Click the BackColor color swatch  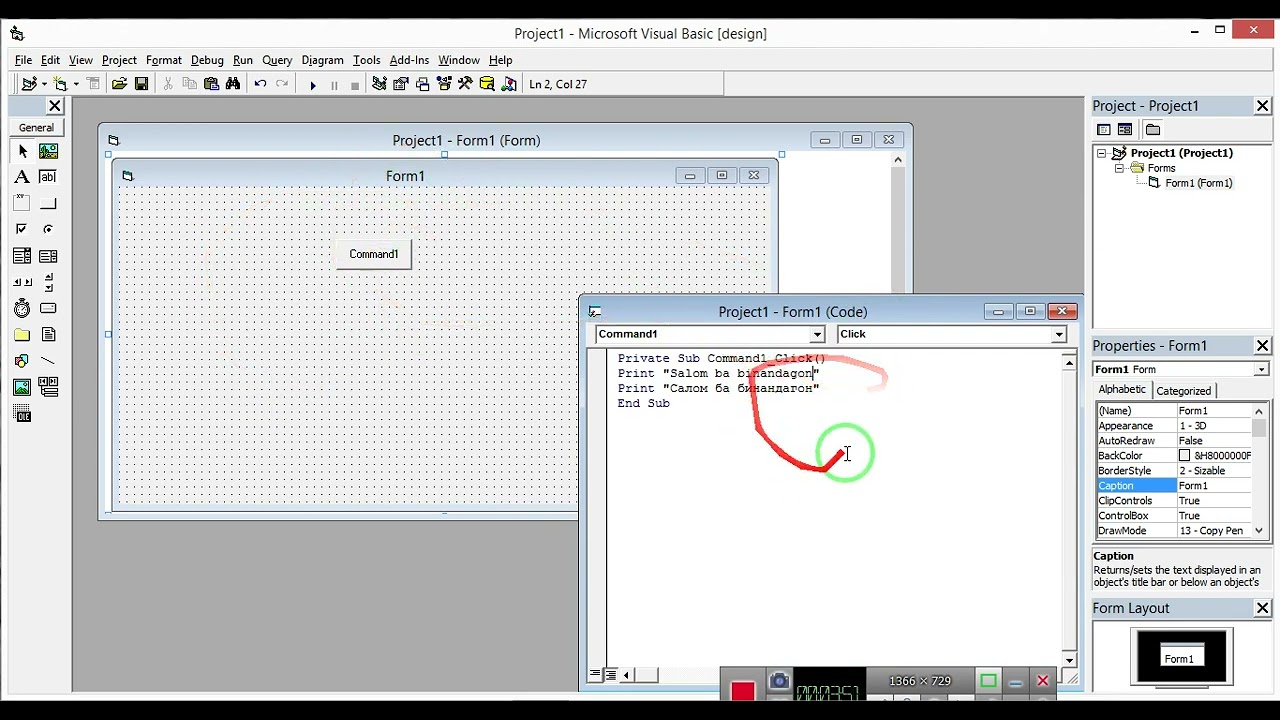tap(1185, 456)
